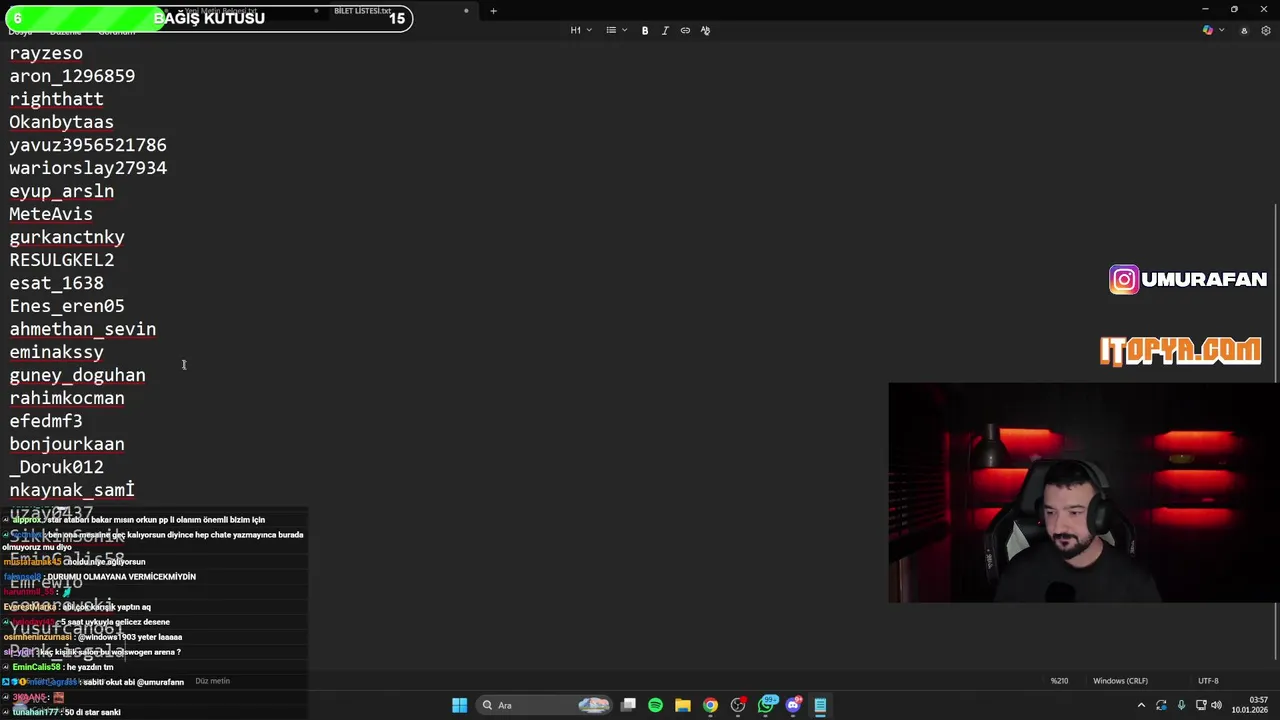Image resolution: width=1280 pixels, height=720 pixels.
Task: Open Google Chrome from the taskbar
Action: (x=710, y=705)
